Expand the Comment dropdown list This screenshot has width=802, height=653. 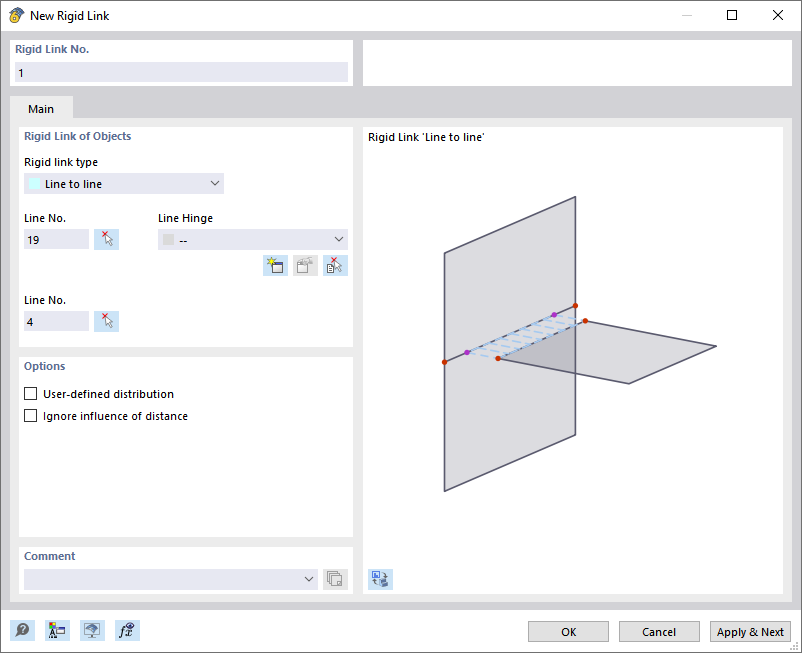(x=308, y=579)
